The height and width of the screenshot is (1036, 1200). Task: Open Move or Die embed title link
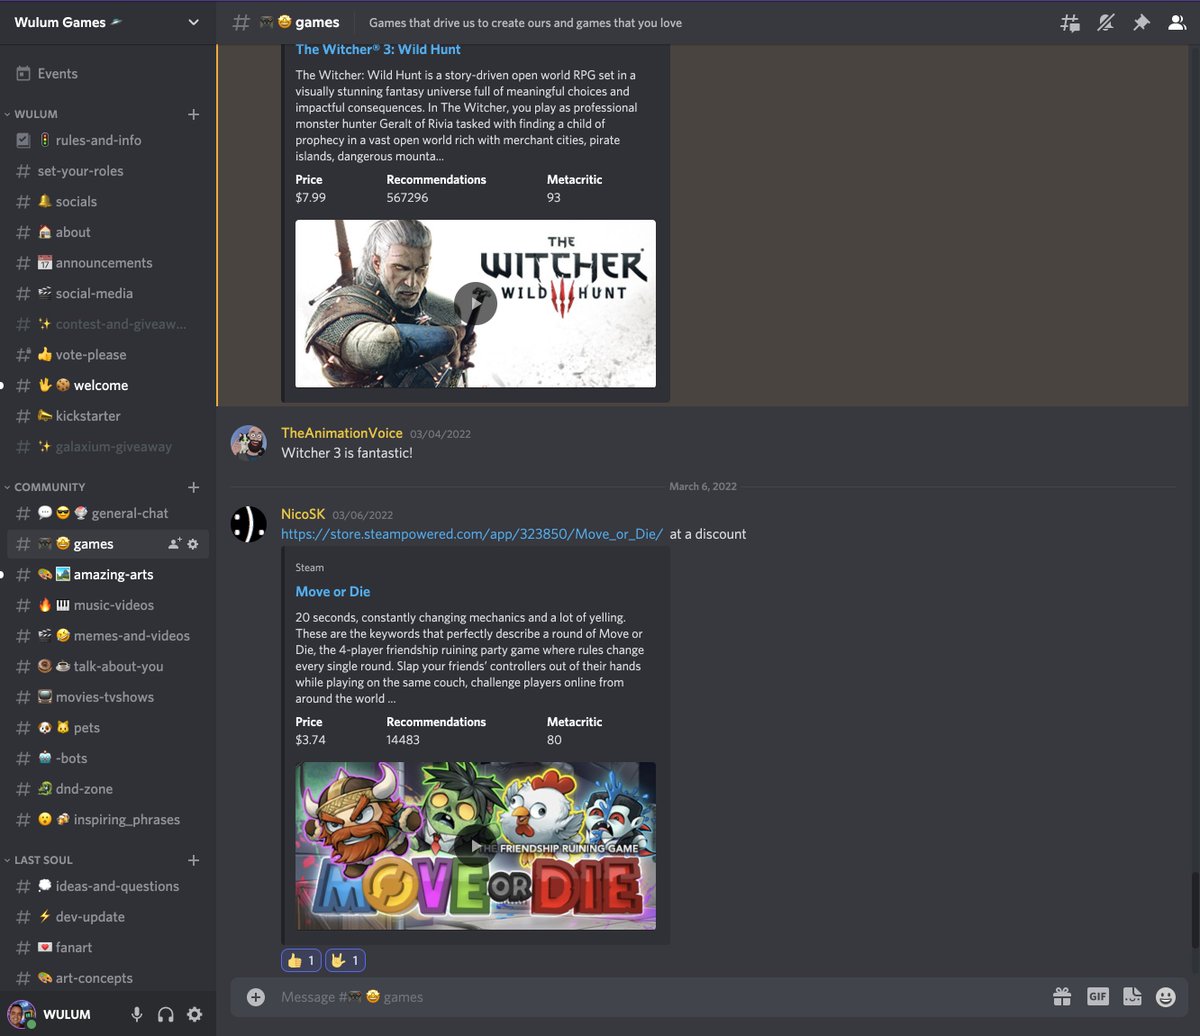(333, 592)
